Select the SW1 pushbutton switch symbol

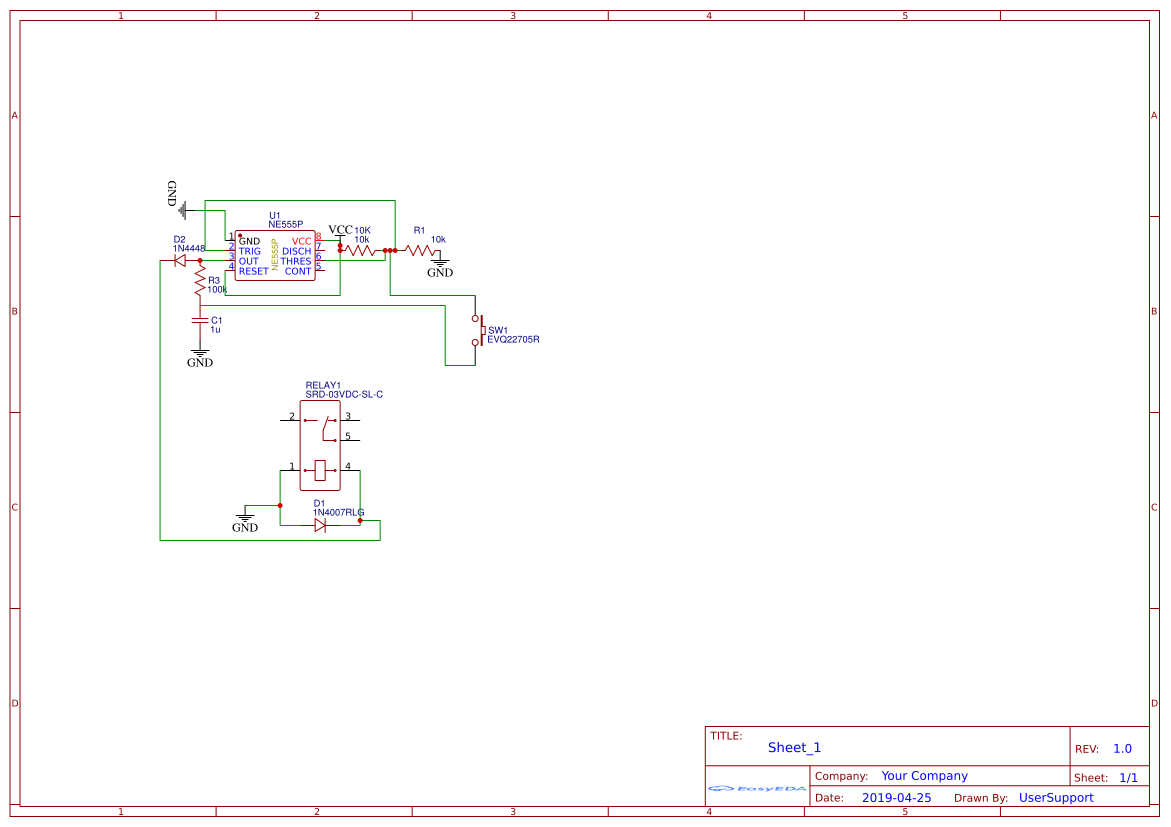coord(477,330)
